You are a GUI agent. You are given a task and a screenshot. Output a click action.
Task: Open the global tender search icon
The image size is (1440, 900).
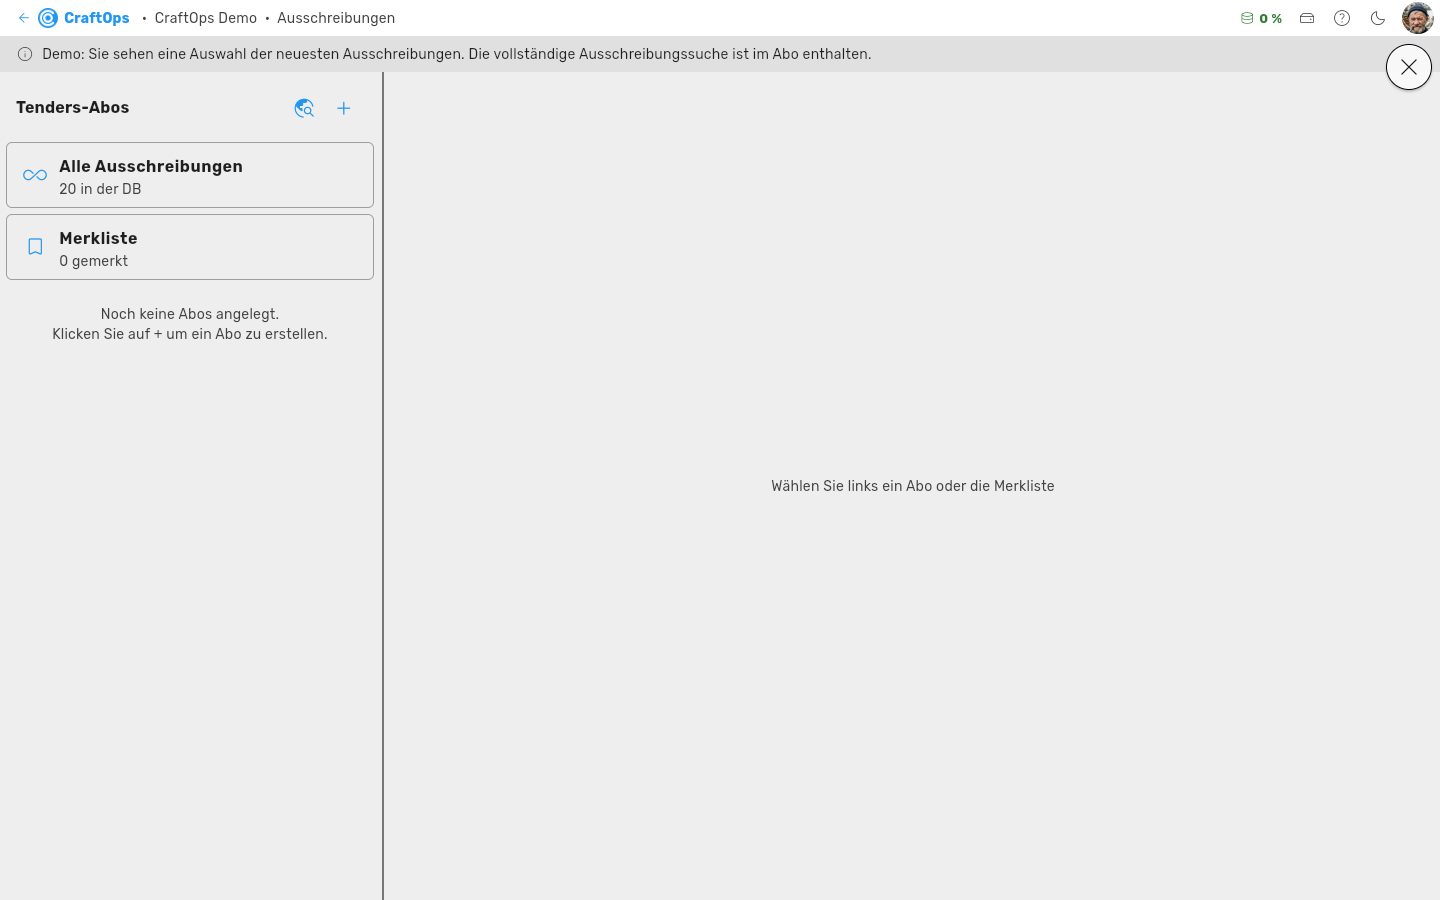[x=305, y=108]
